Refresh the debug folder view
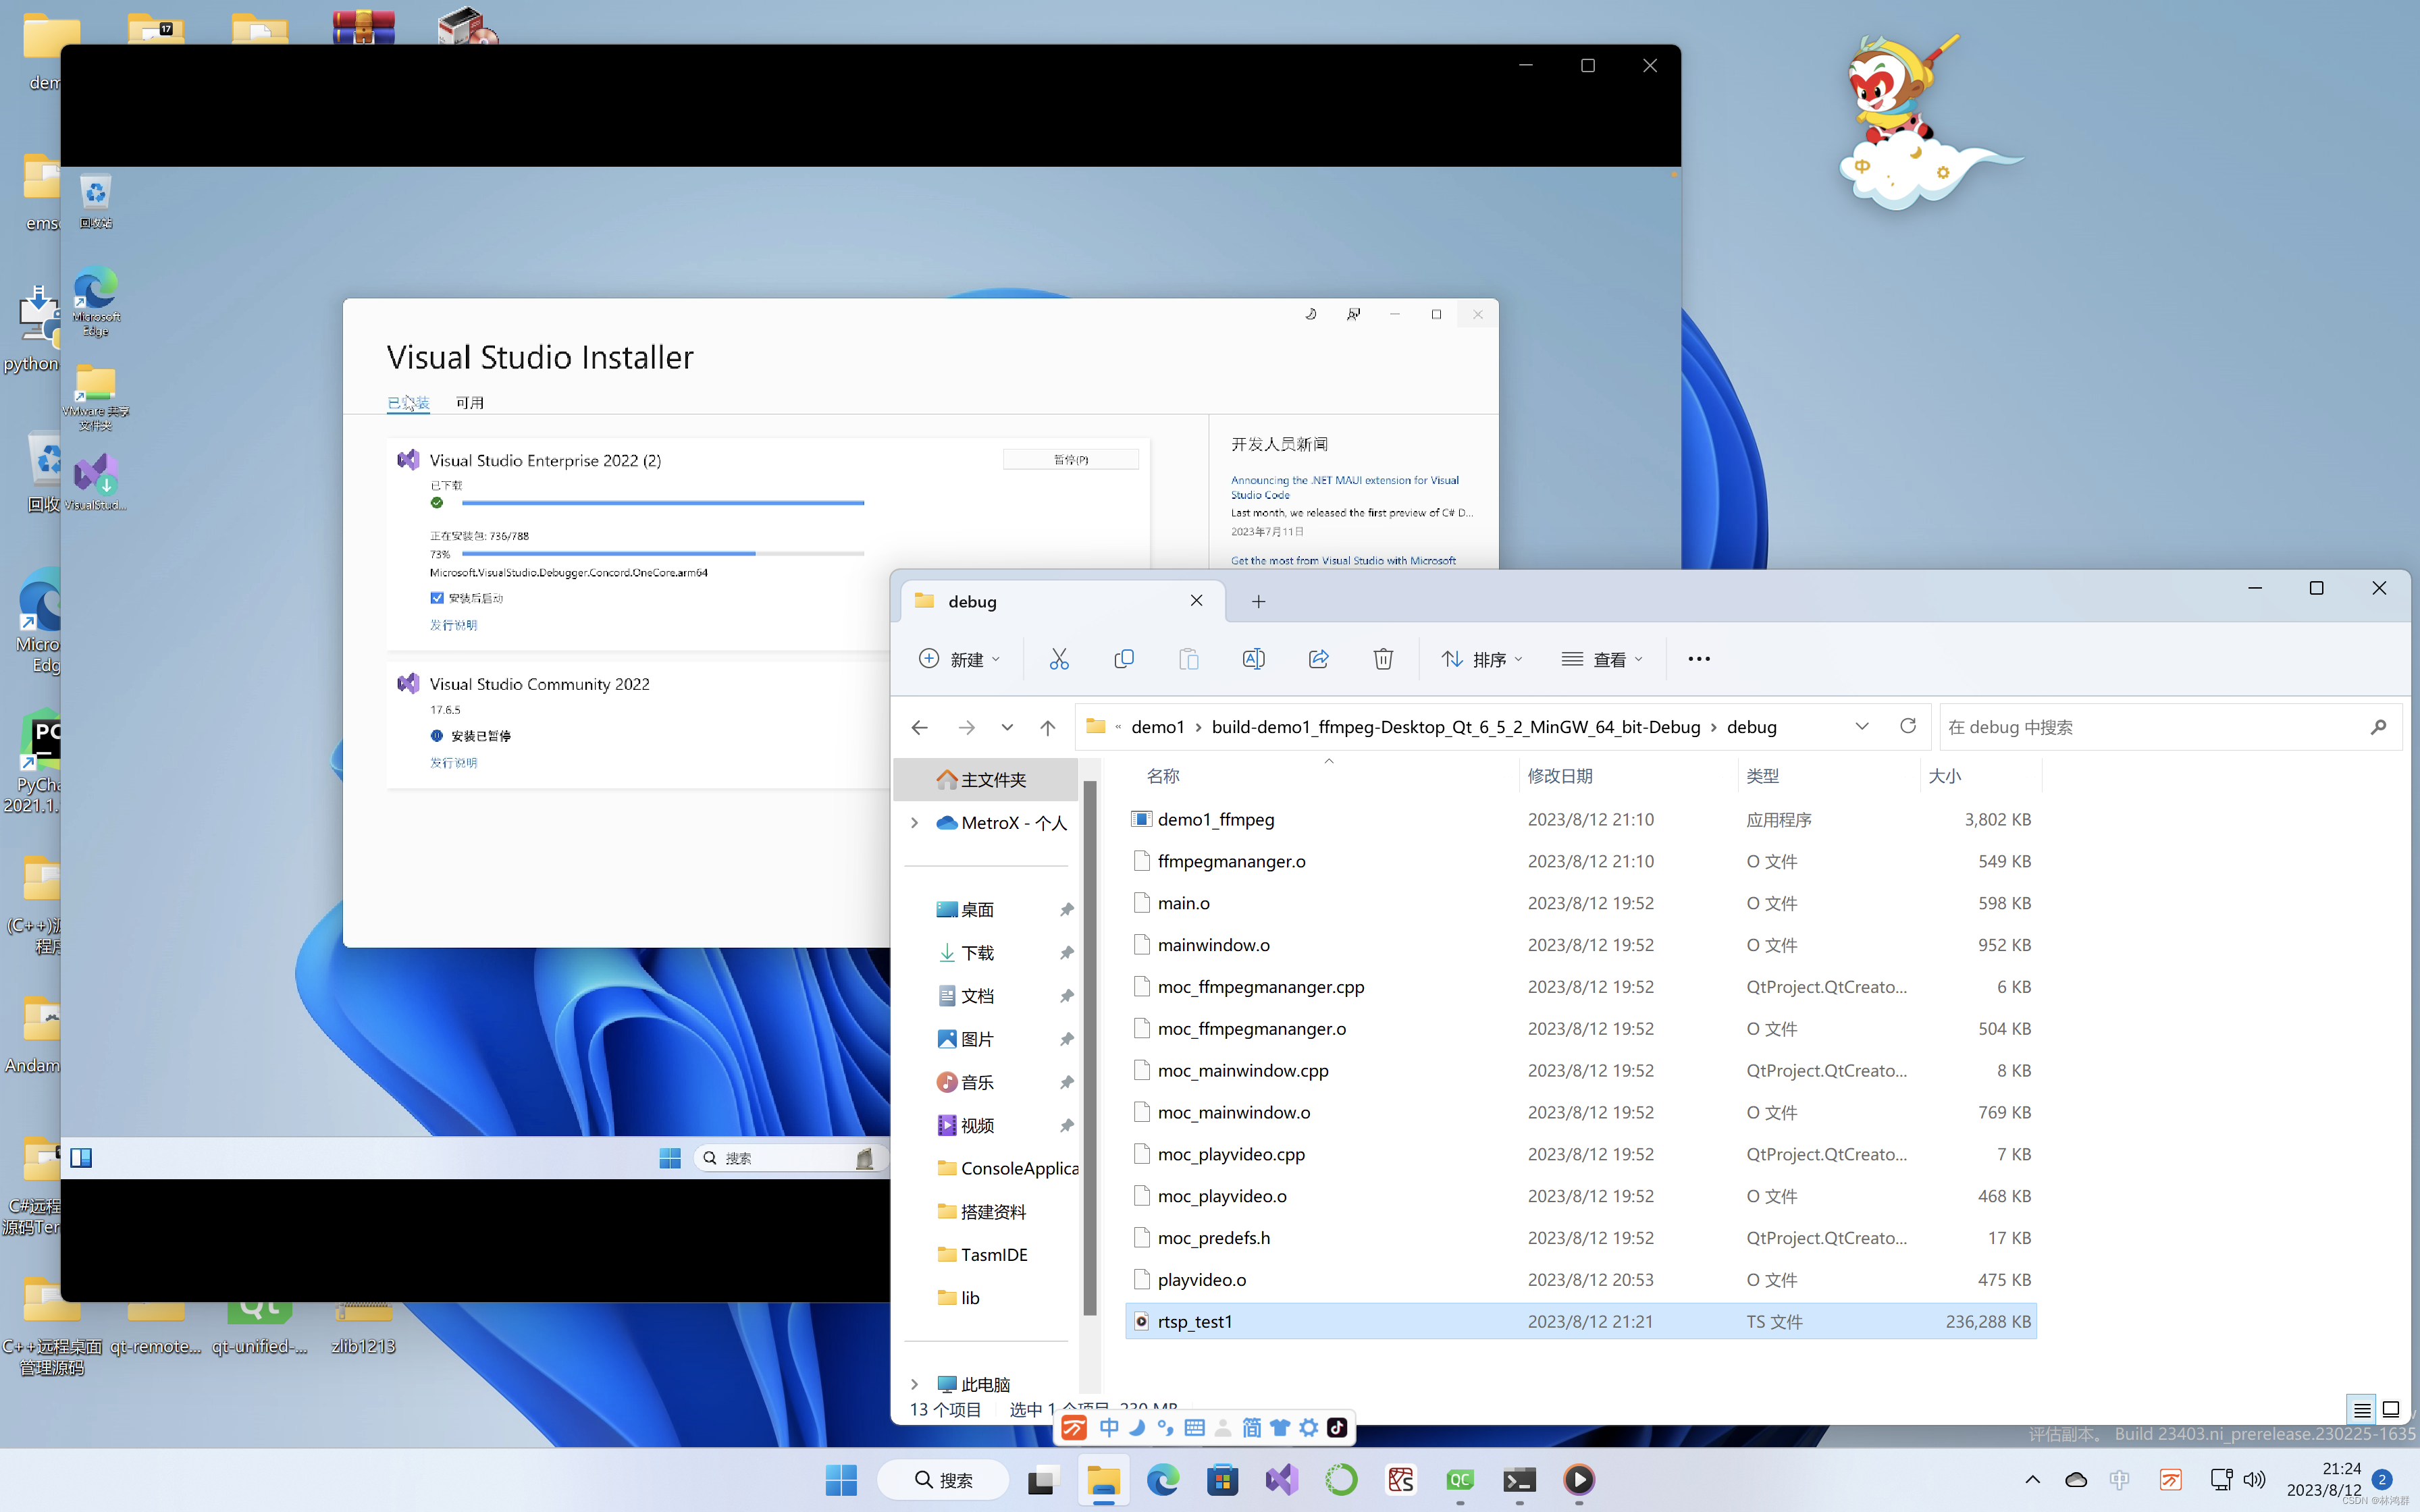 pos(1908,726)
